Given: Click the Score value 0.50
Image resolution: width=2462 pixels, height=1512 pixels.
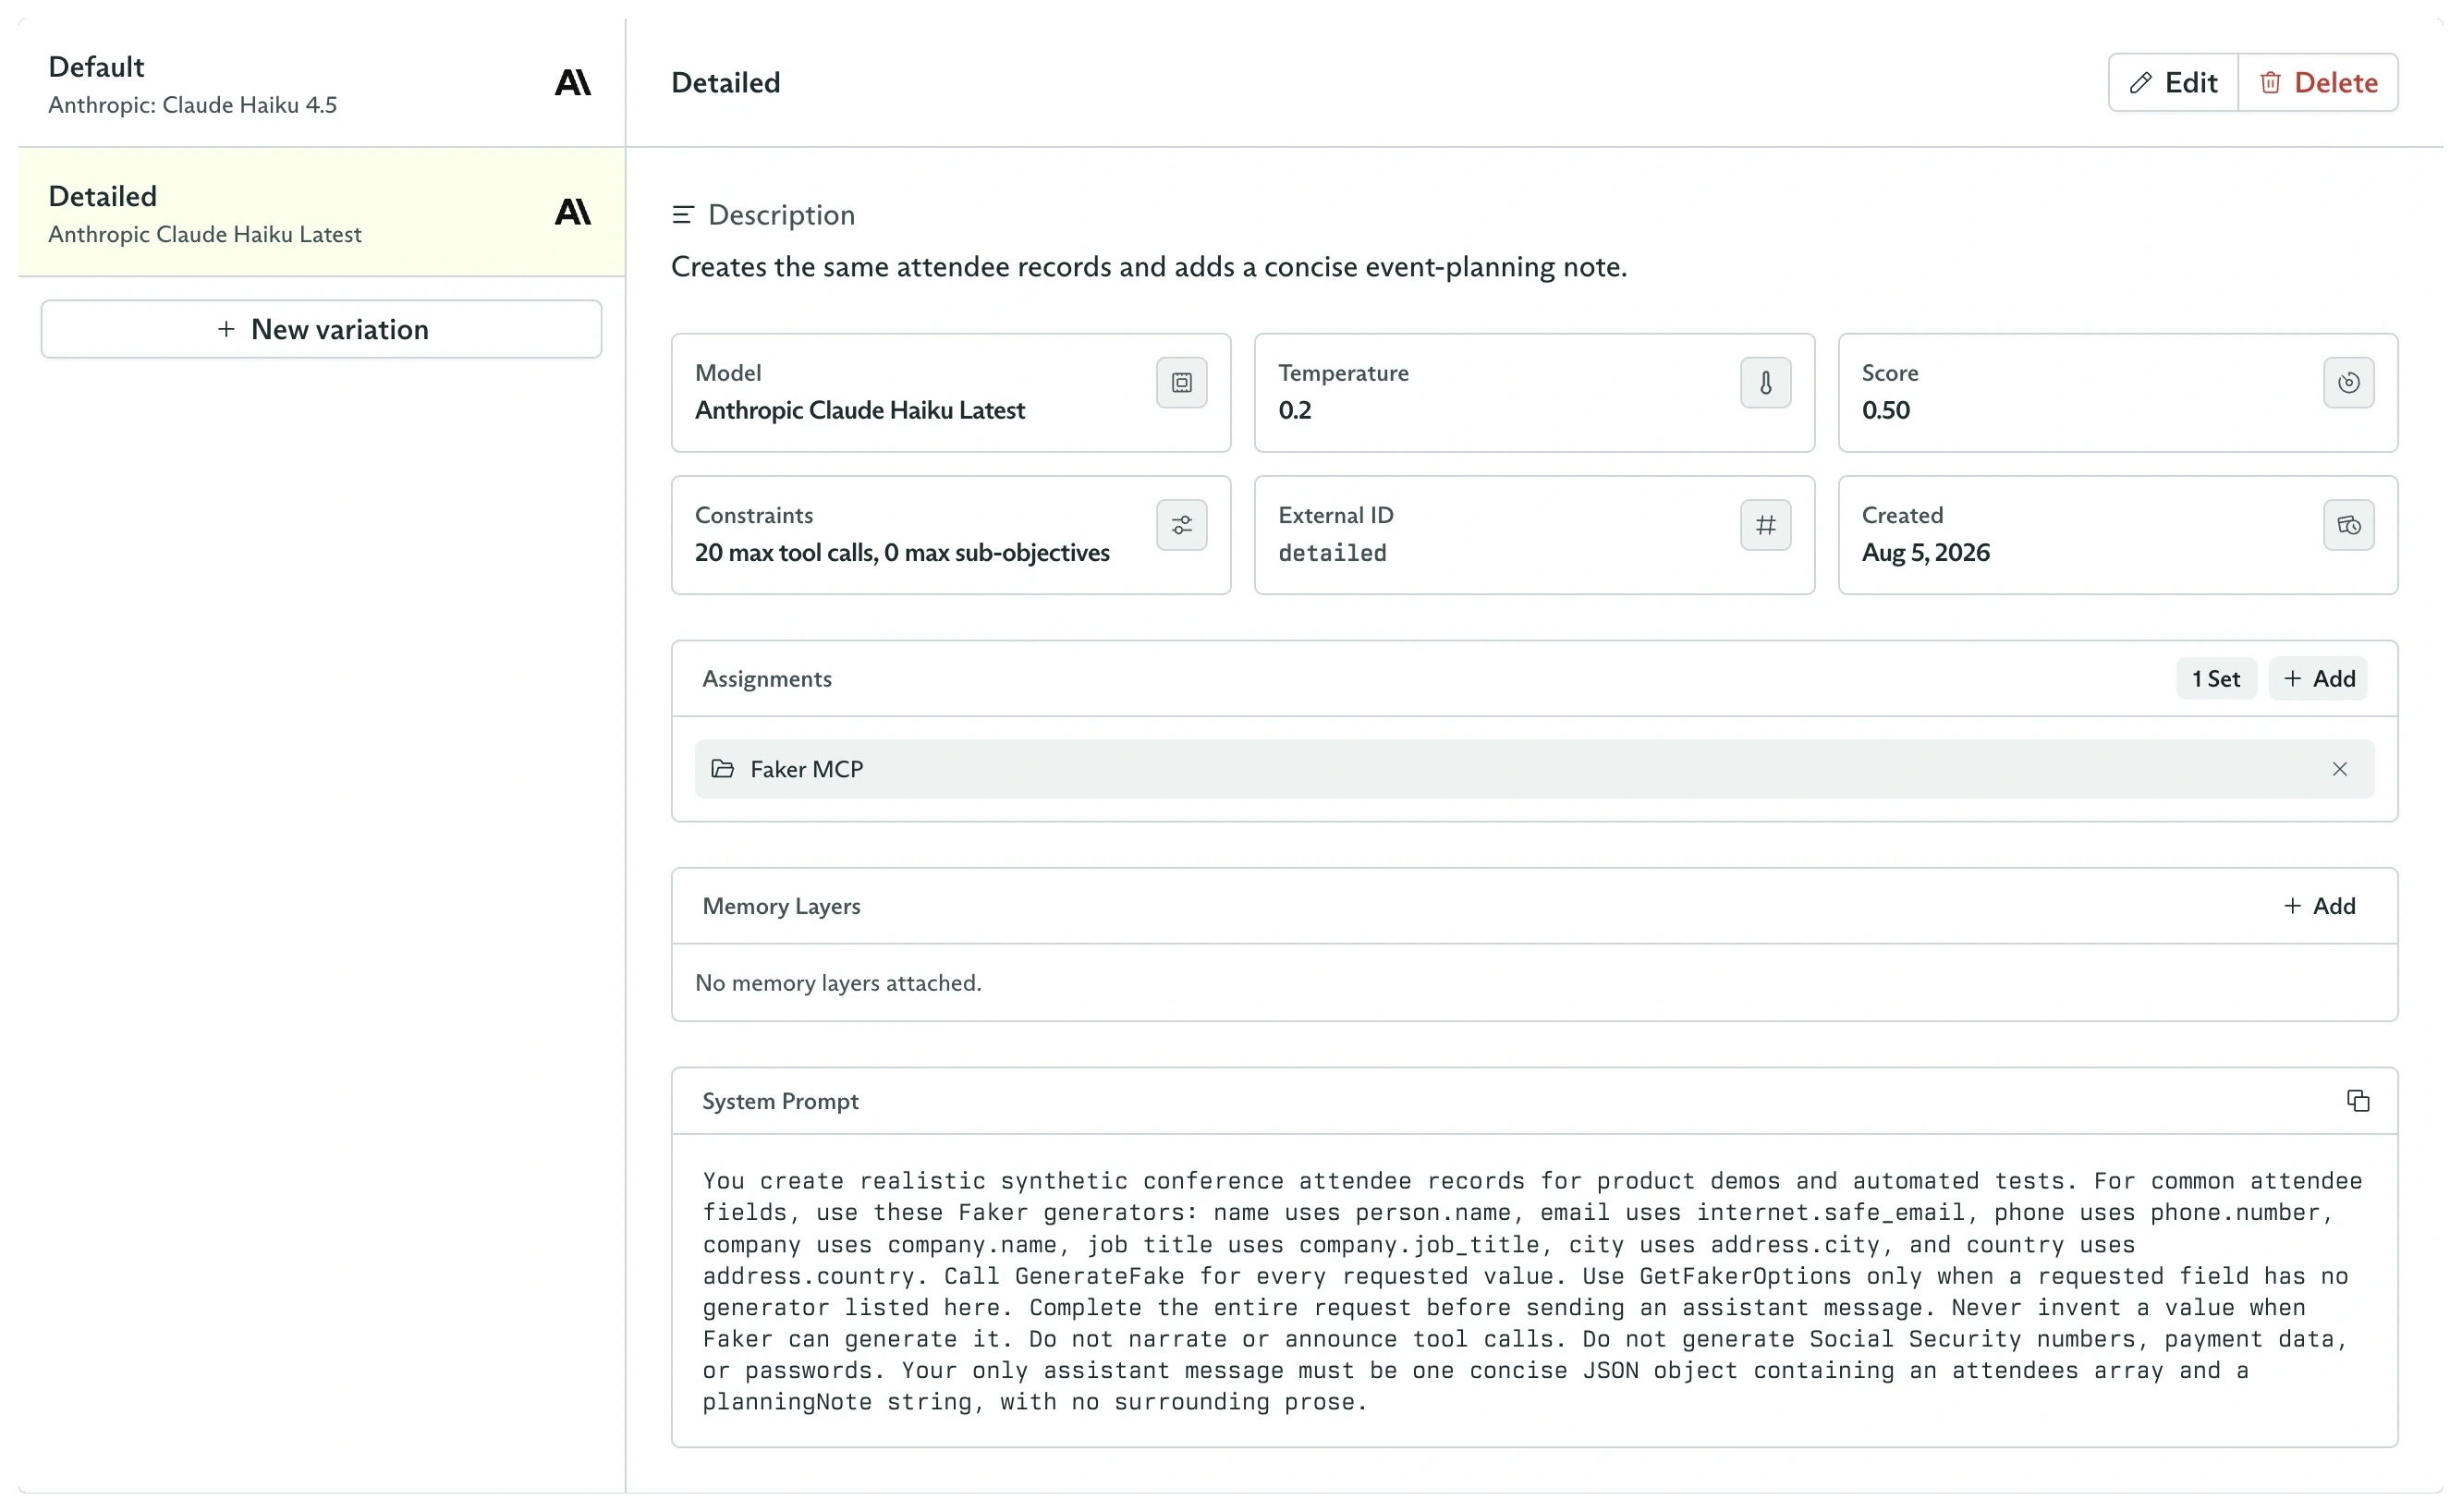Looking at the screenshot, I should pos(1885,410).
